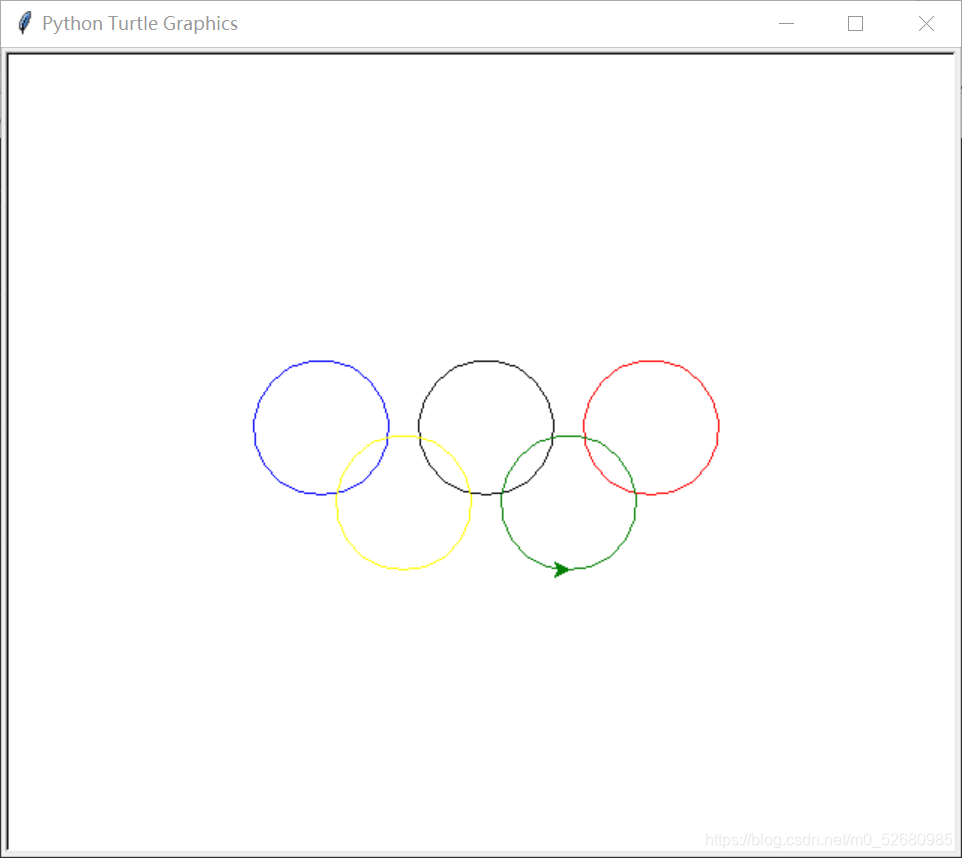
Task: Maximize the Python Turtle Graphics window
Action: click(x=855, y=23)
